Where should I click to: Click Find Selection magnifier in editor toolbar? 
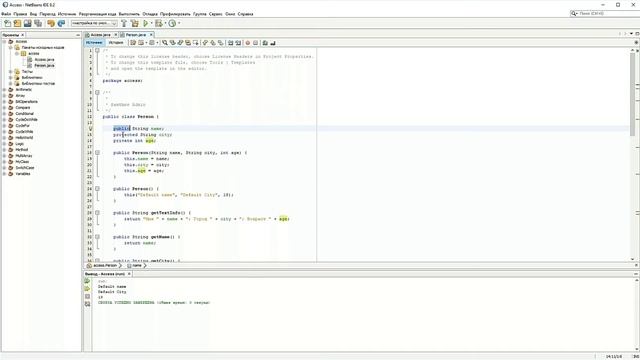(x=164, y=42)
